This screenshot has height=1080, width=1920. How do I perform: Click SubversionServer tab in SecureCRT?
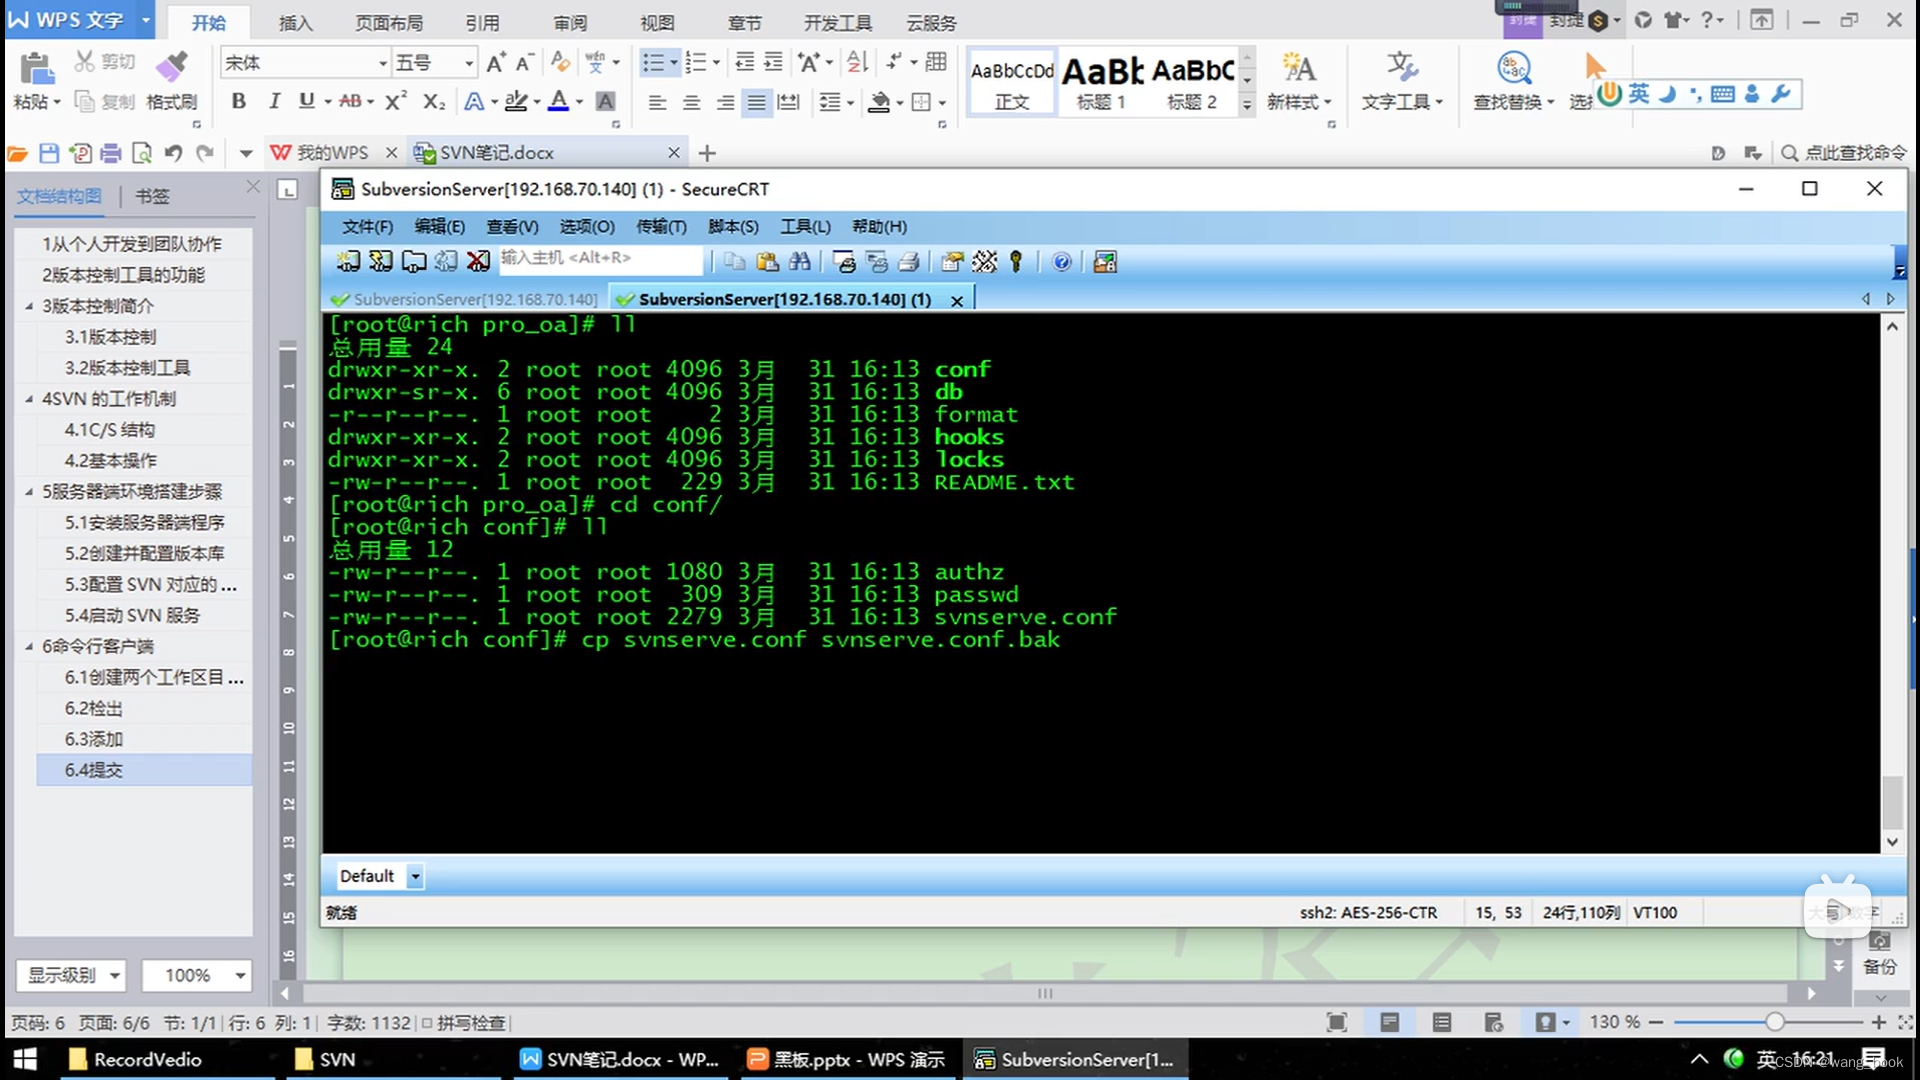(x=465, y=298)
